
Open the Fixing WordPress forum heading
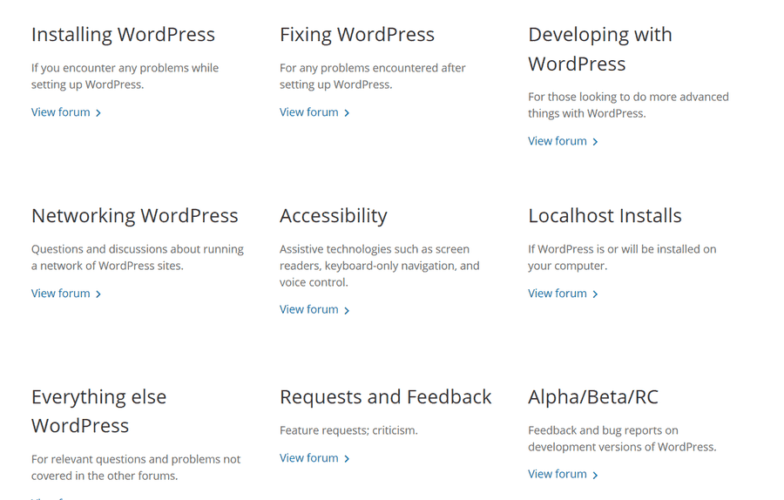[357, 35]
